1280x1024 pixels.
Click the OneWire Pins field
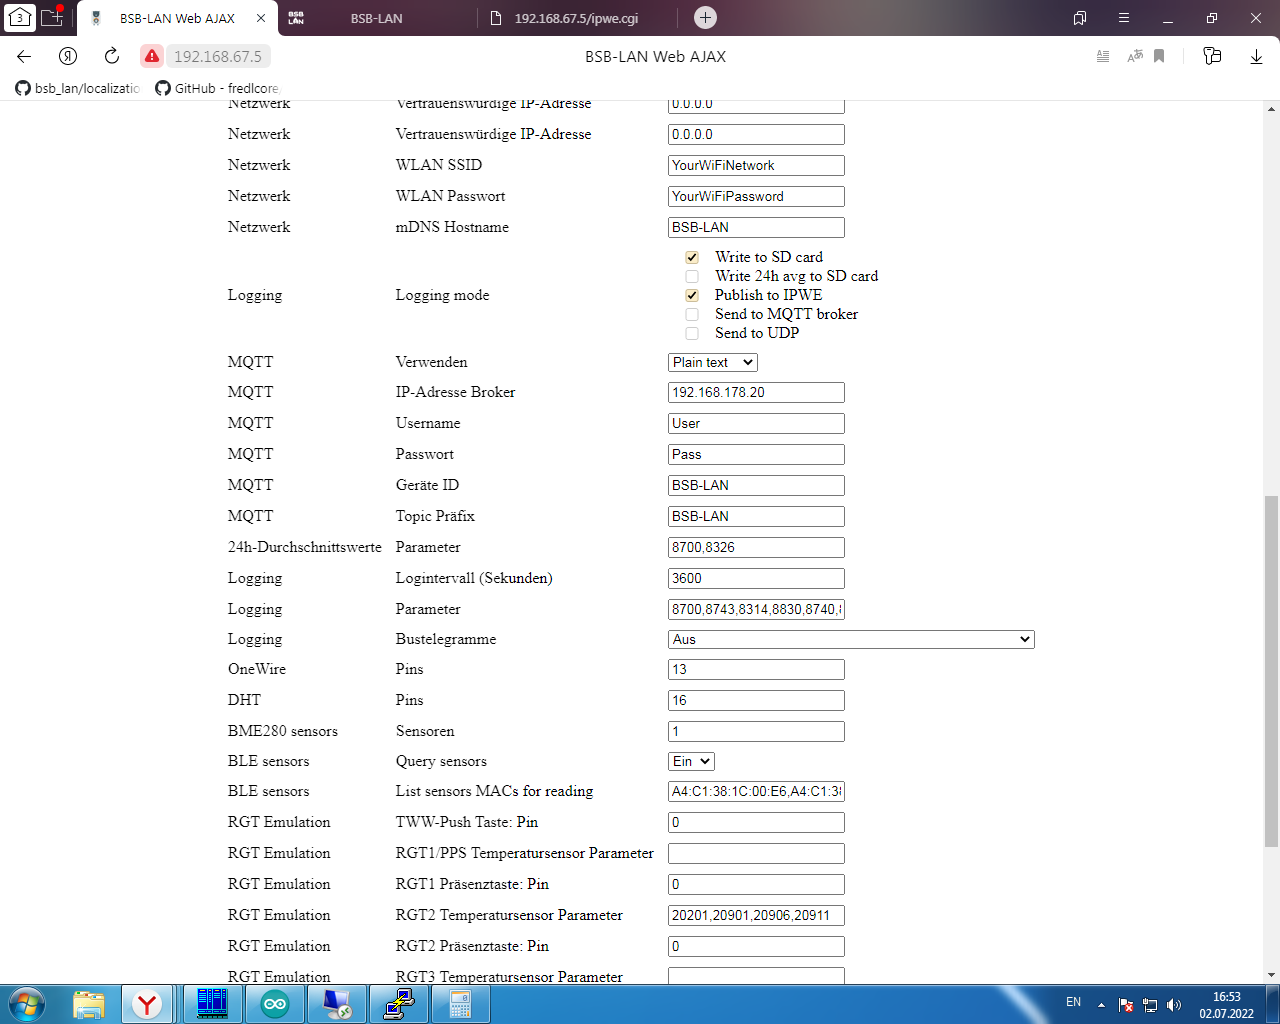756,669
